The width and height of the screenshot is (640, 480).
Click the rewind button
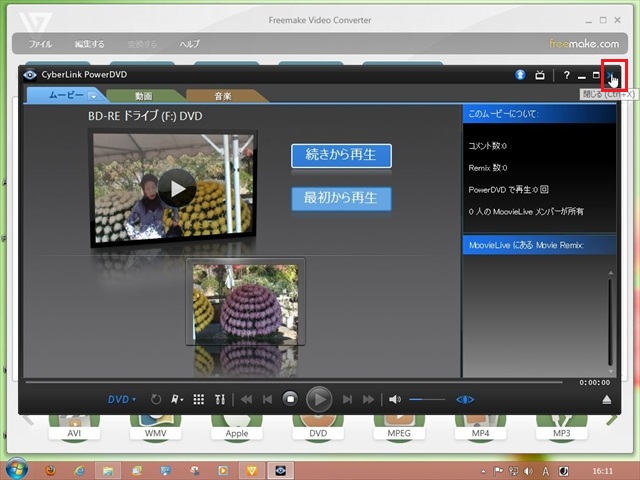[246, 399]
